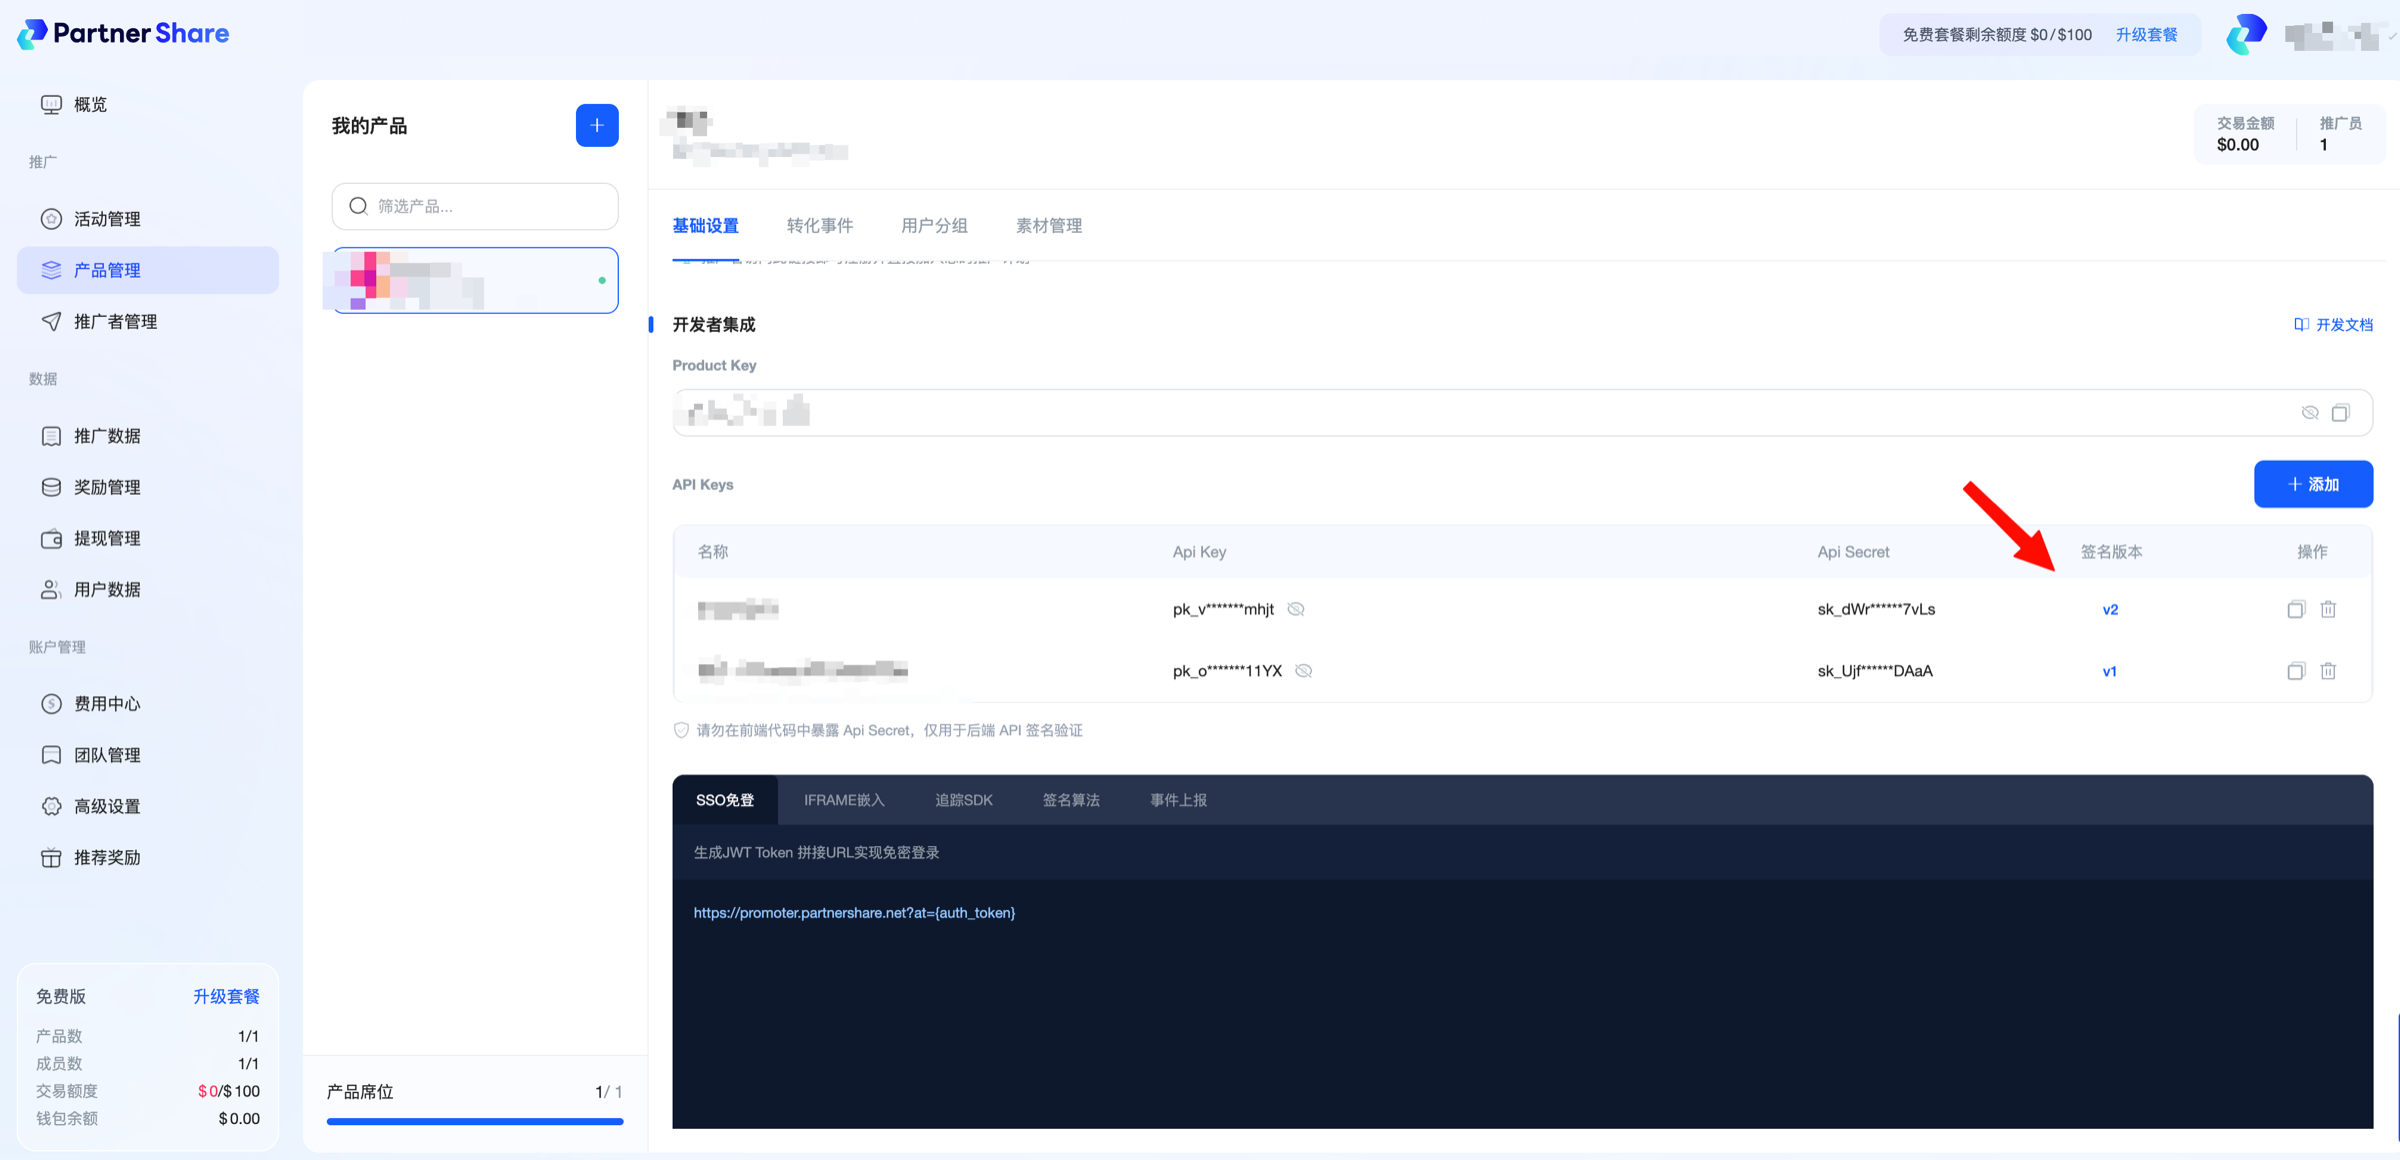Screen dimensions: 2400x1160
Task: Switch to 转化事件 tab
Action: point(820,226)
